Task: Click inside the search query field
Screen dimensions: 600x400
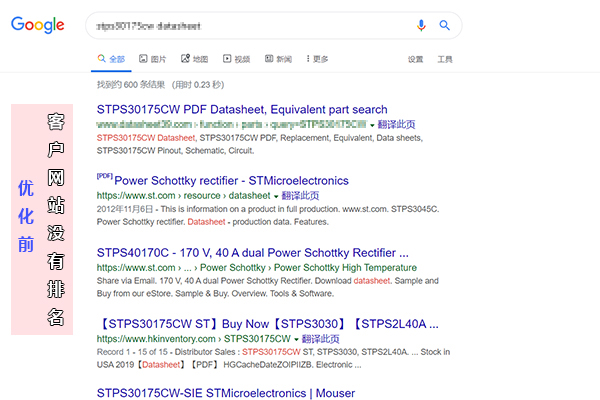Action: [x=249, y=26]
